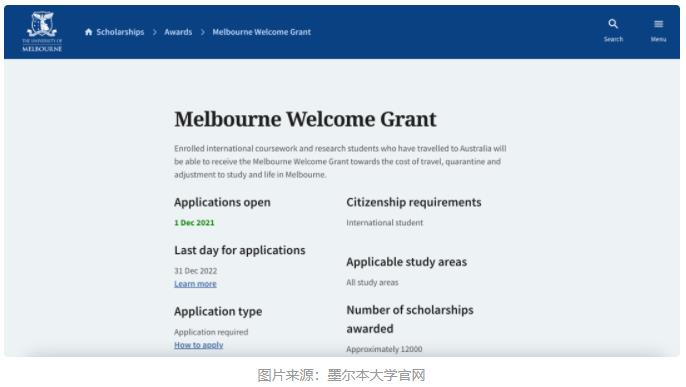Click 'International student' text

tap(385, 223)
